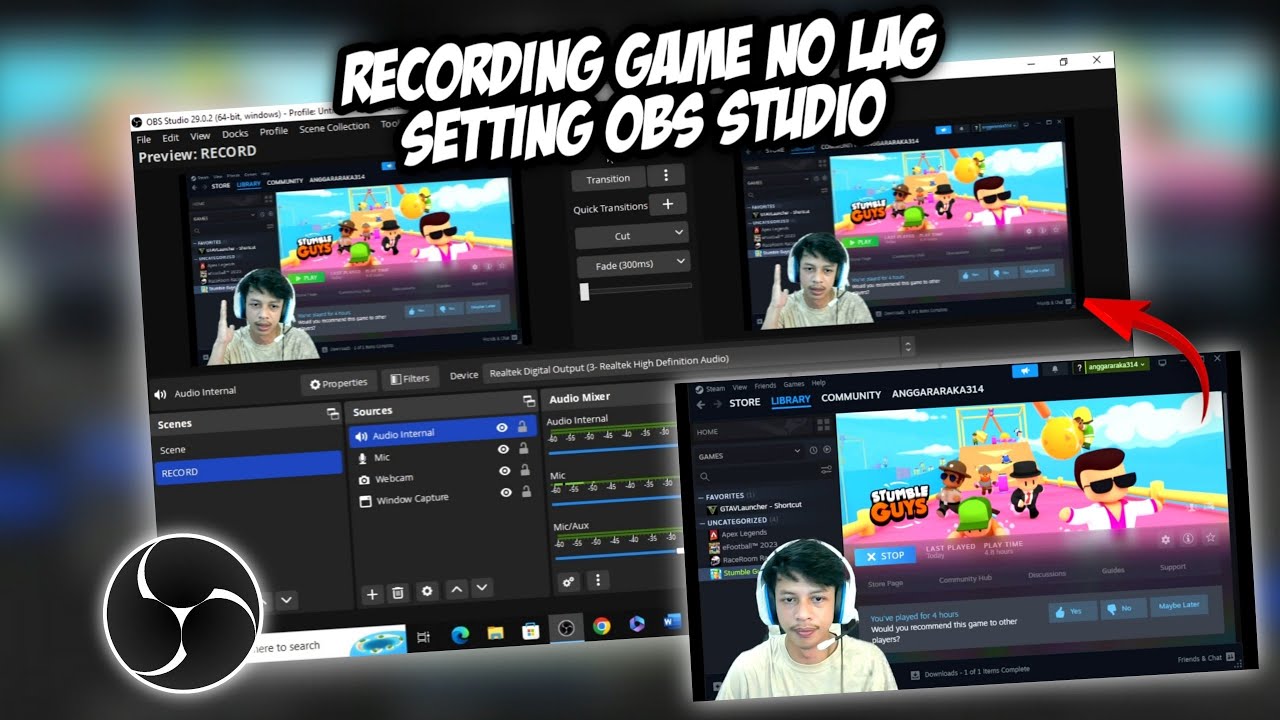Open OBS File menu
The width and height of the screenshot is (1280, 720).
tap(144, 139)
